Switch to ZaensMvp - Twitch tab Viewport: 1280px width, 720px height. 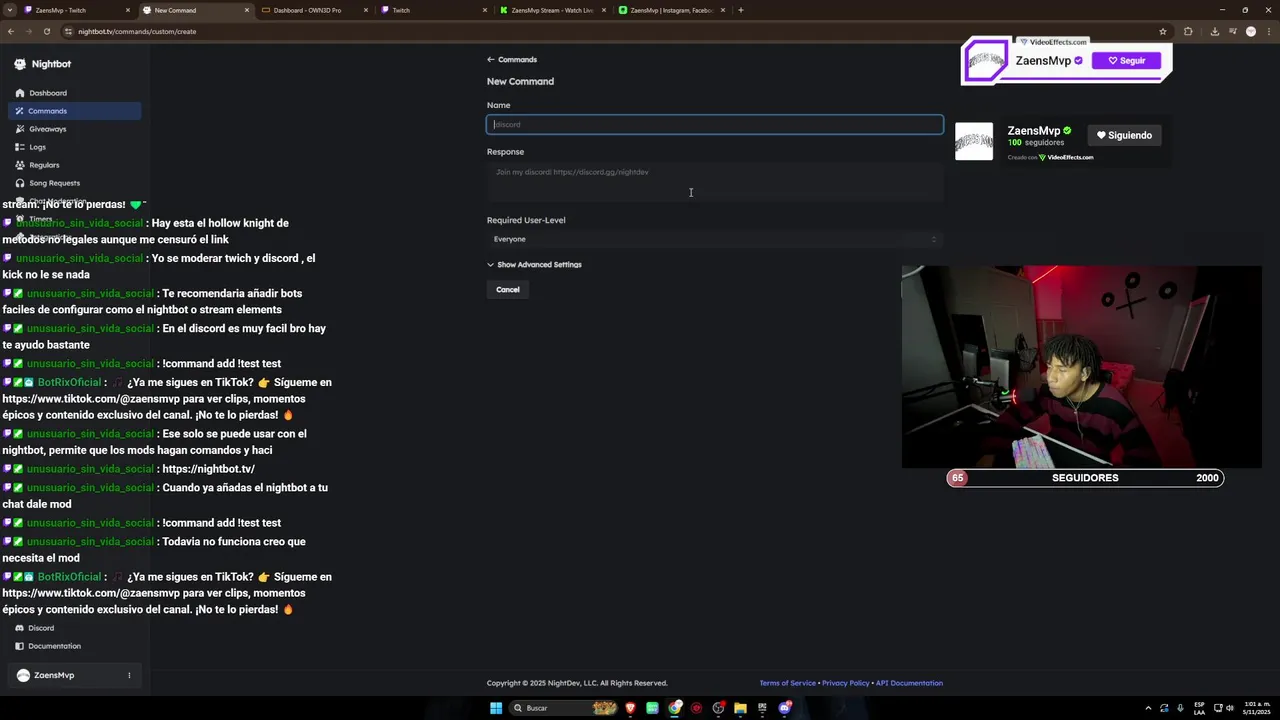click(74, 10)
